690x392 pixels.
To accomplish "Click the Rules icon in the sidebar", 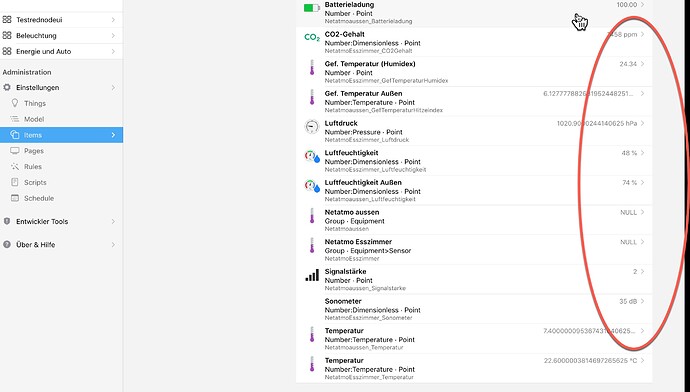I will 15,166.
